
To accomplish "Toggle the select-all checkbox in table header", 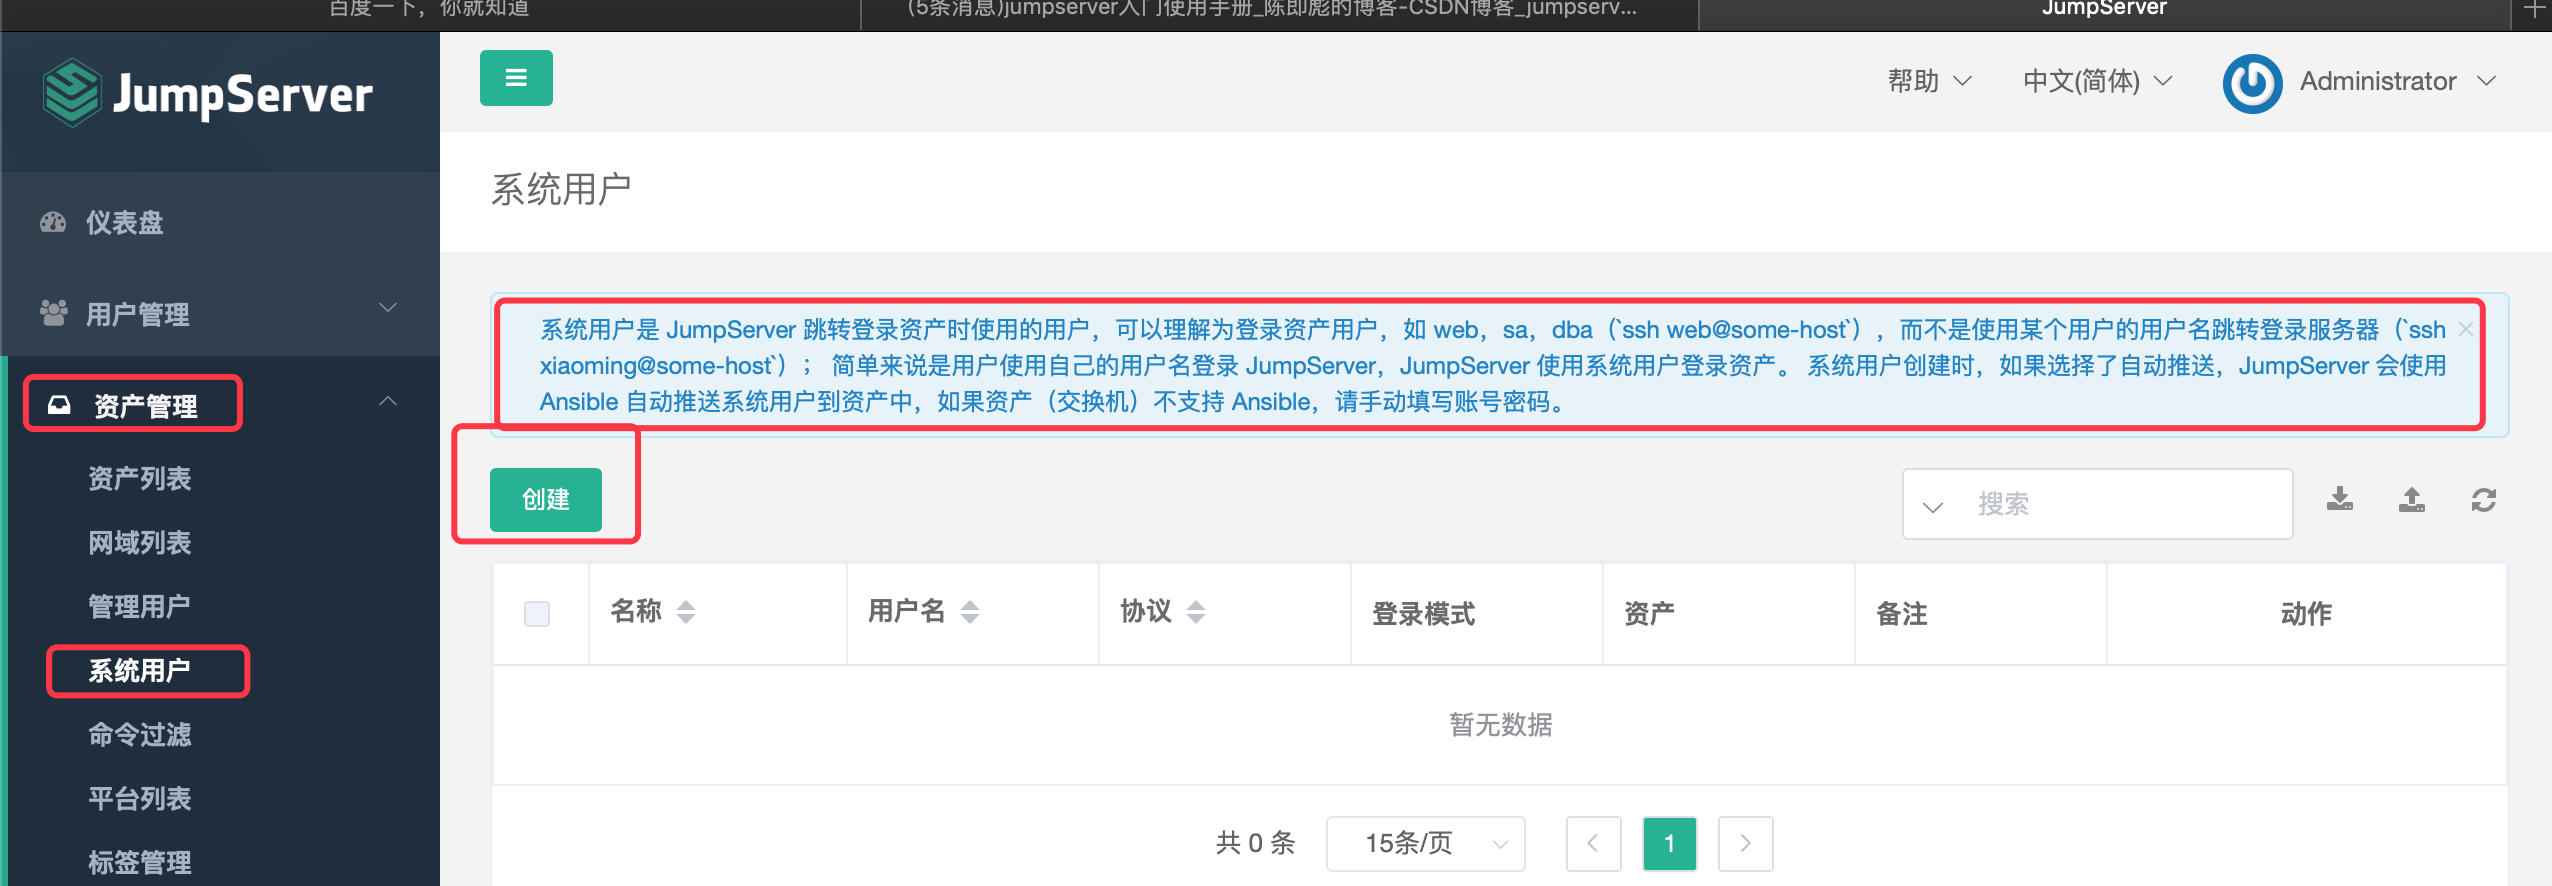I will [x=537, y=613].
